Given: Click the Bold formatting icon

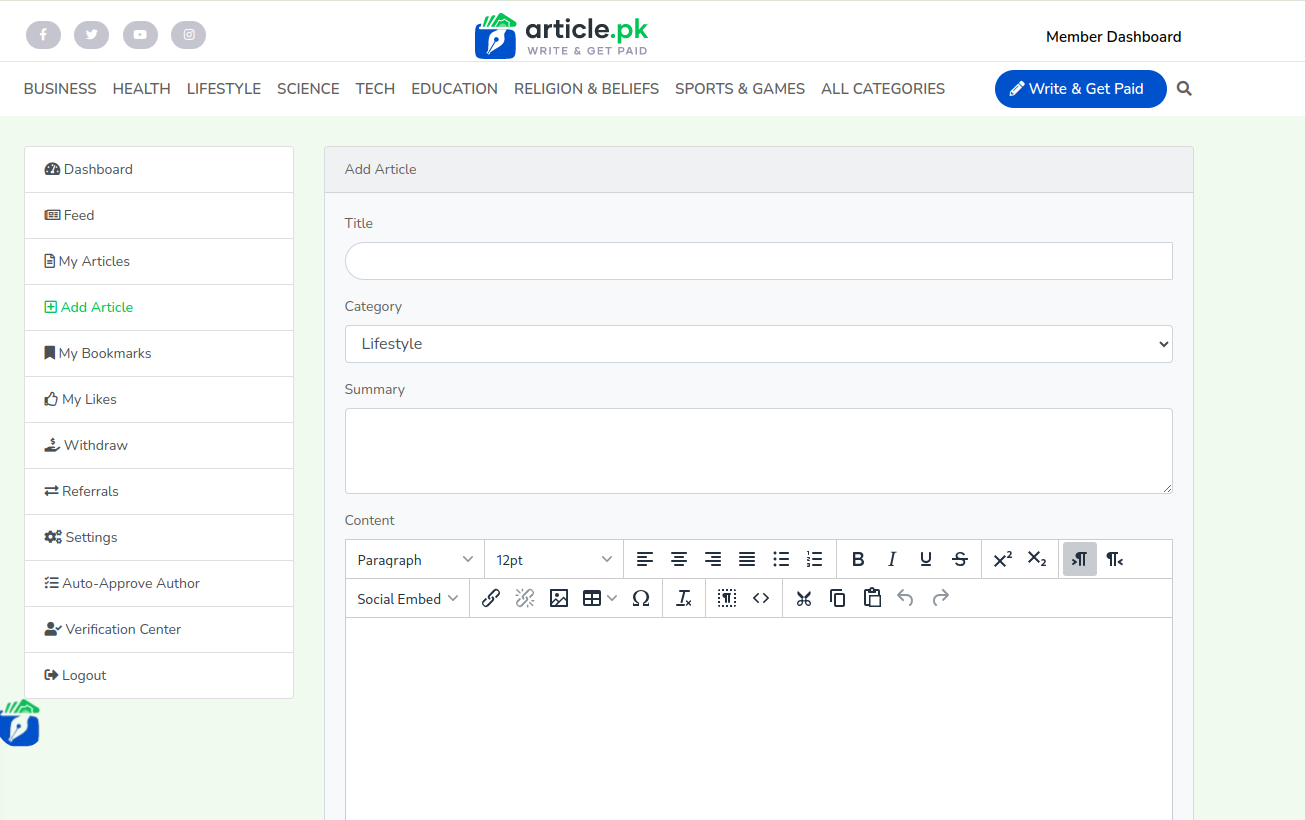Looking at the screenshot, I should pyautogui.click(x=858, y=560).
